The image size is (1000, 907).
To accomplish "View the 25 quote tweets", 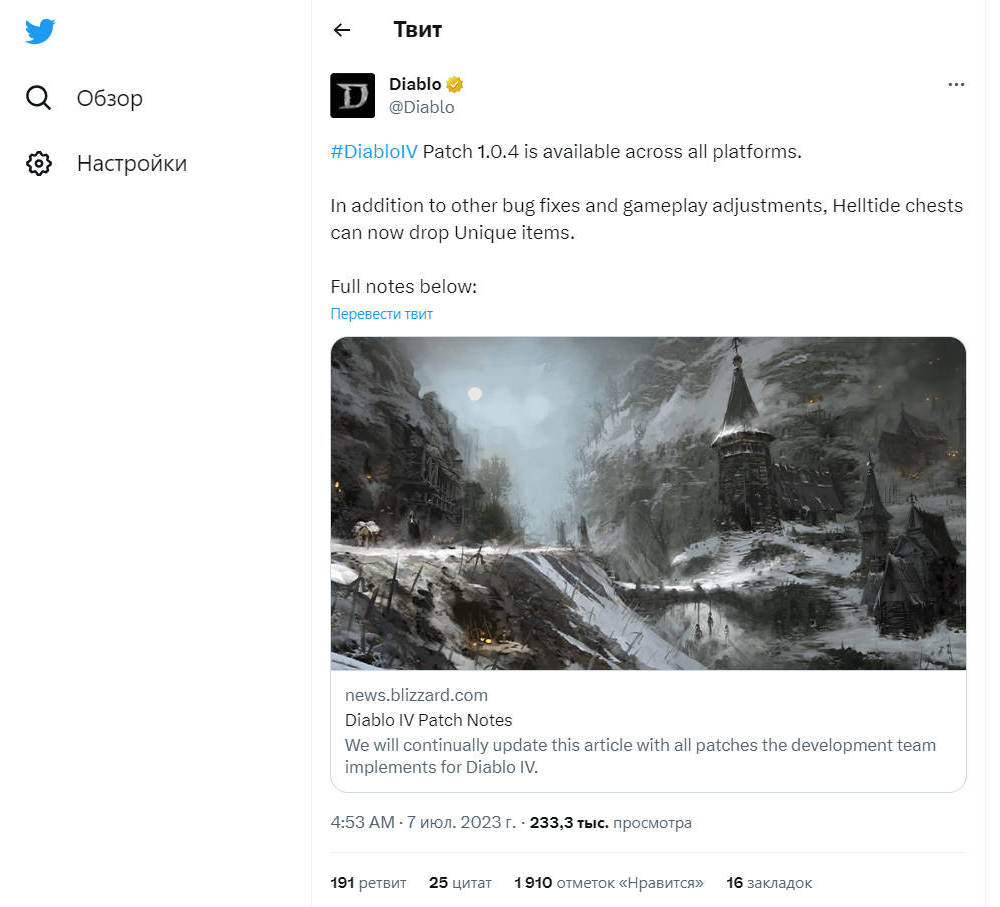I will point(460,882).
